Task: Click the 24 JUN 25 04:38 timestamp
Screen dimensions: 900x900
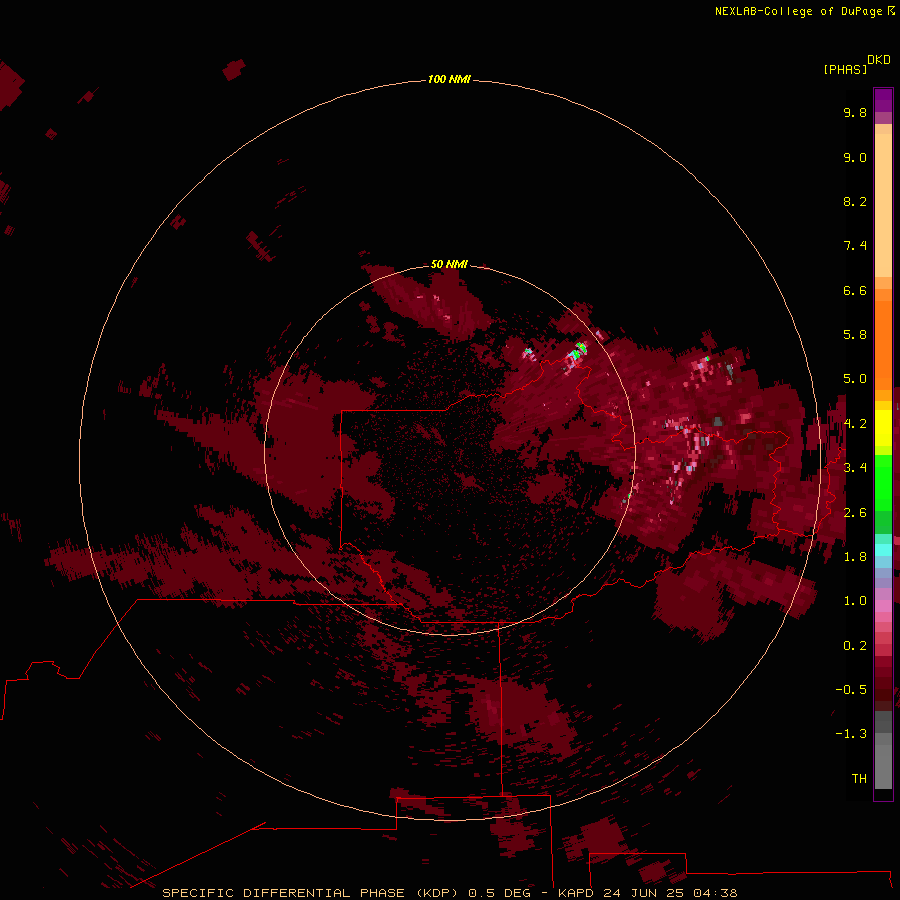Action: point(670,893)
